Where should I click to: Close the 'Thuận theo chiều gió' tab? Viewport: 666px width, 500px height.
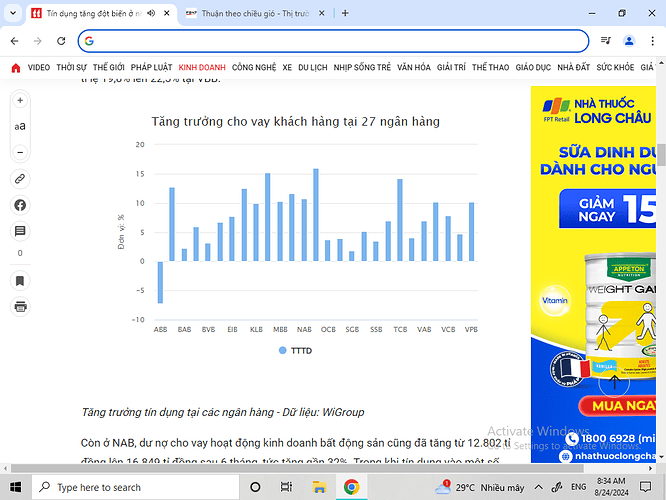pyautogui.click(x=322, y=14)
